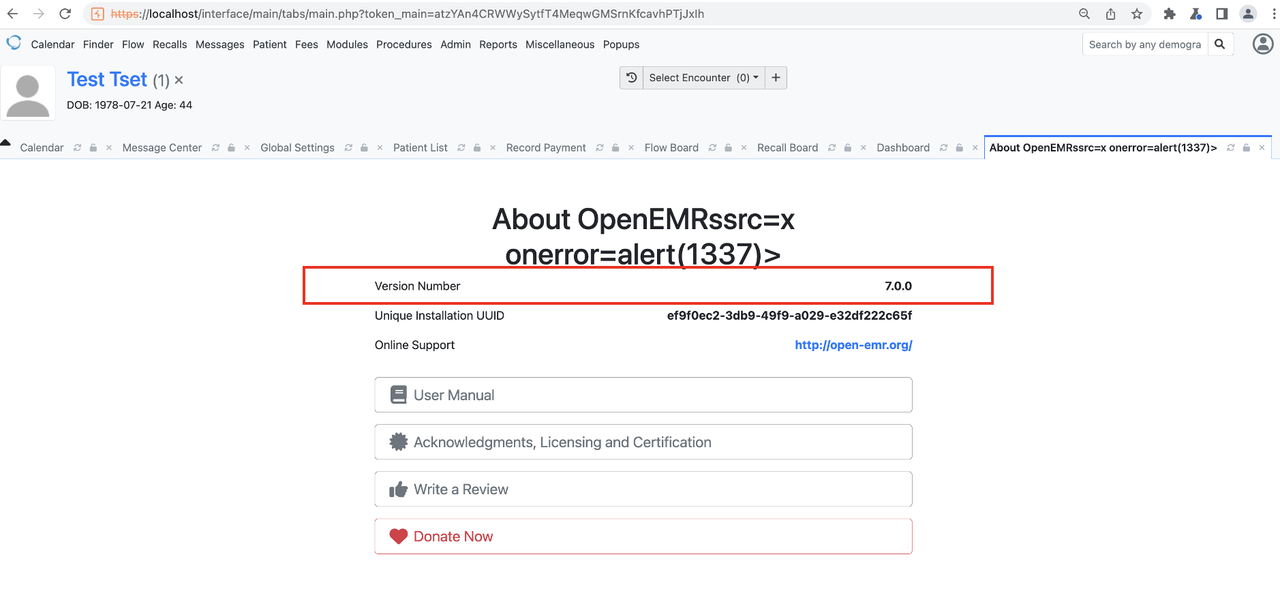Open the current user account icon
The width and height of the screenshot is (1280, 600).
tap(1263, 44)
